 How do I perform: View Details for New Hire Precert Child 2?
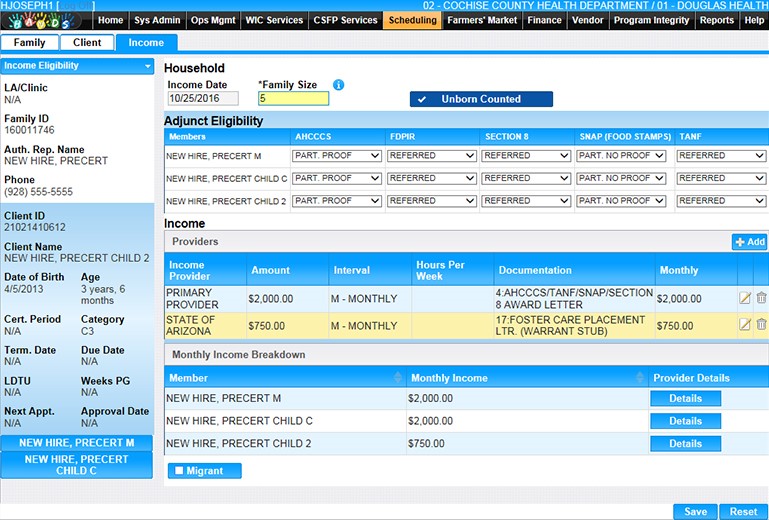click(685, 443)
